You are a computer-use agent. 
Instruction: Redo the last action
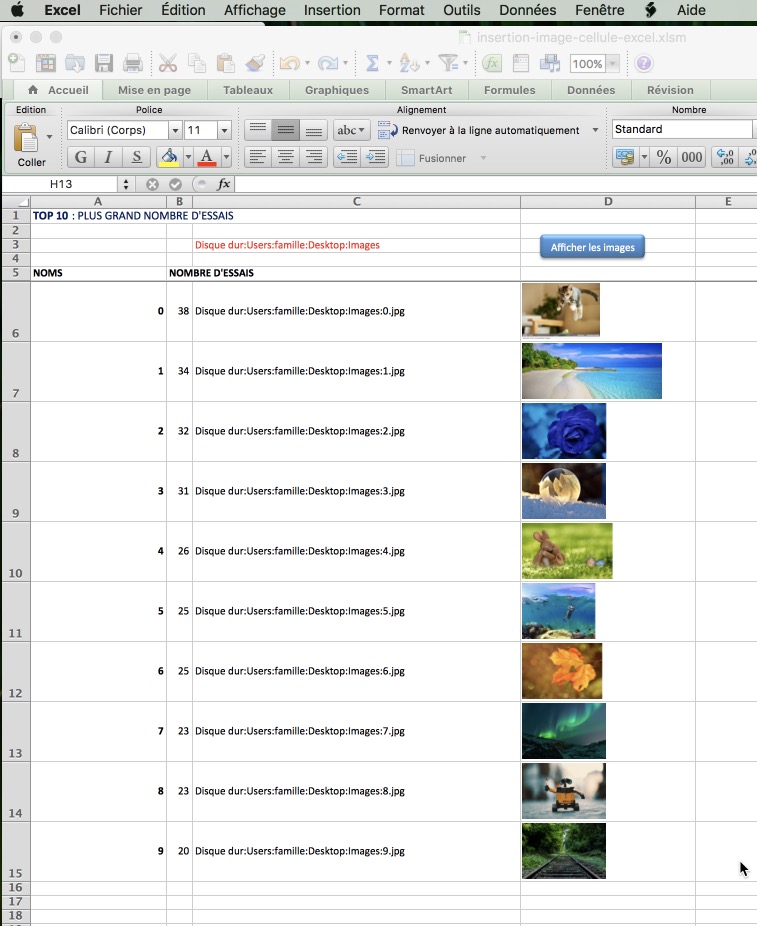[328, 63]
